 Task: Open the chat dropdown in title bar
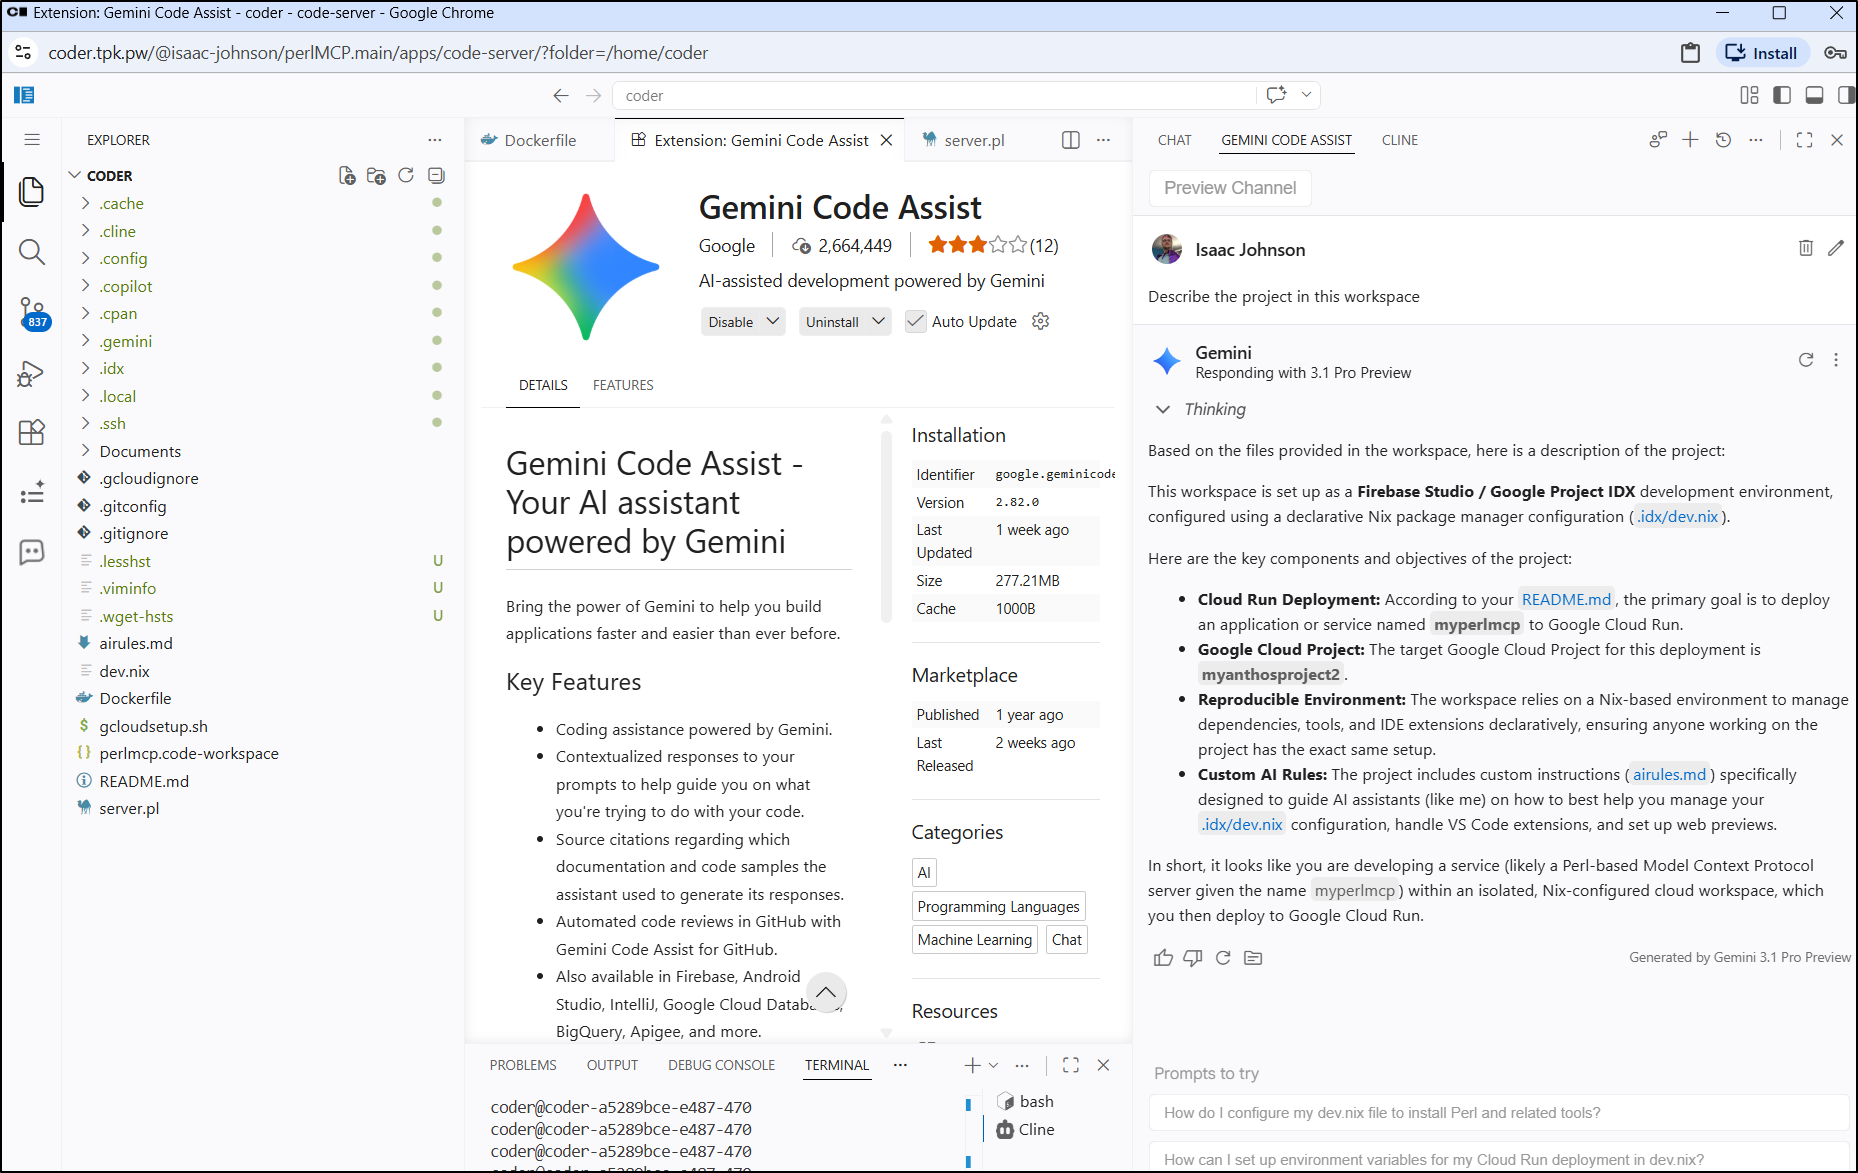click(x=1306, y=95)
